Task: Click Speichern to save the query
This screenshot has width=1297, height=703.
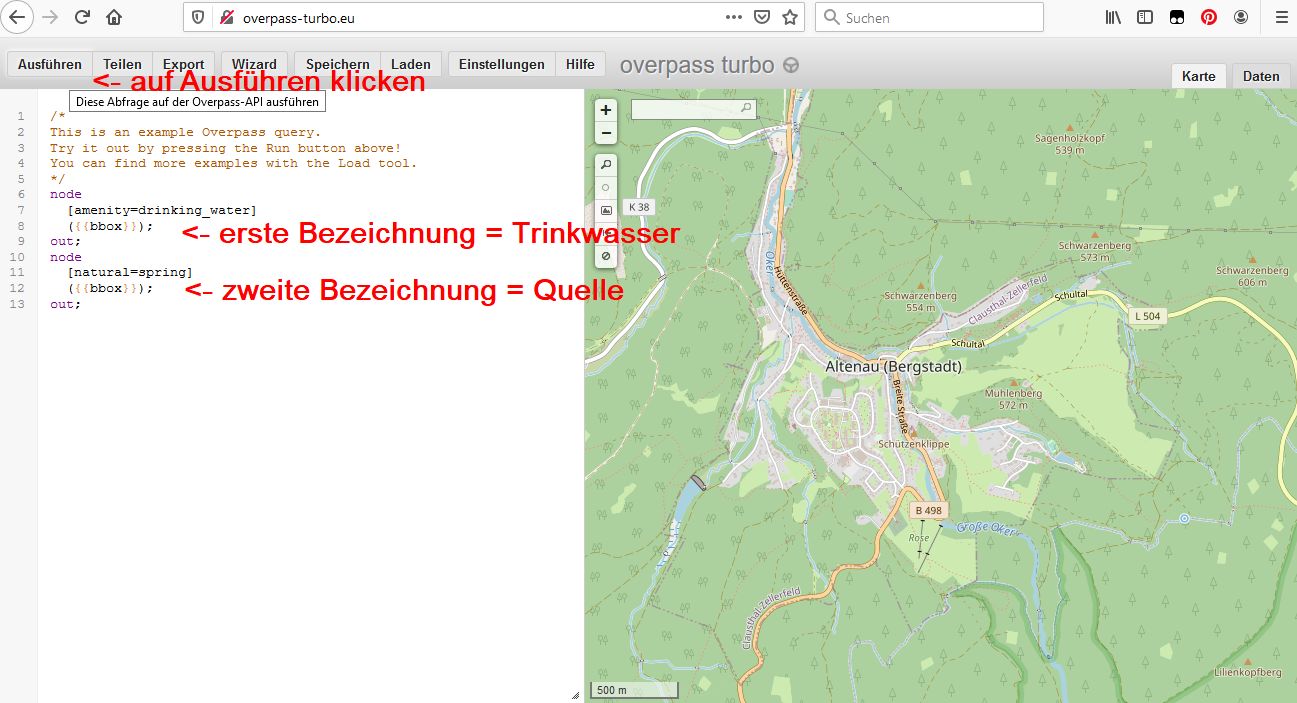Action: click(x=338, y=64)
